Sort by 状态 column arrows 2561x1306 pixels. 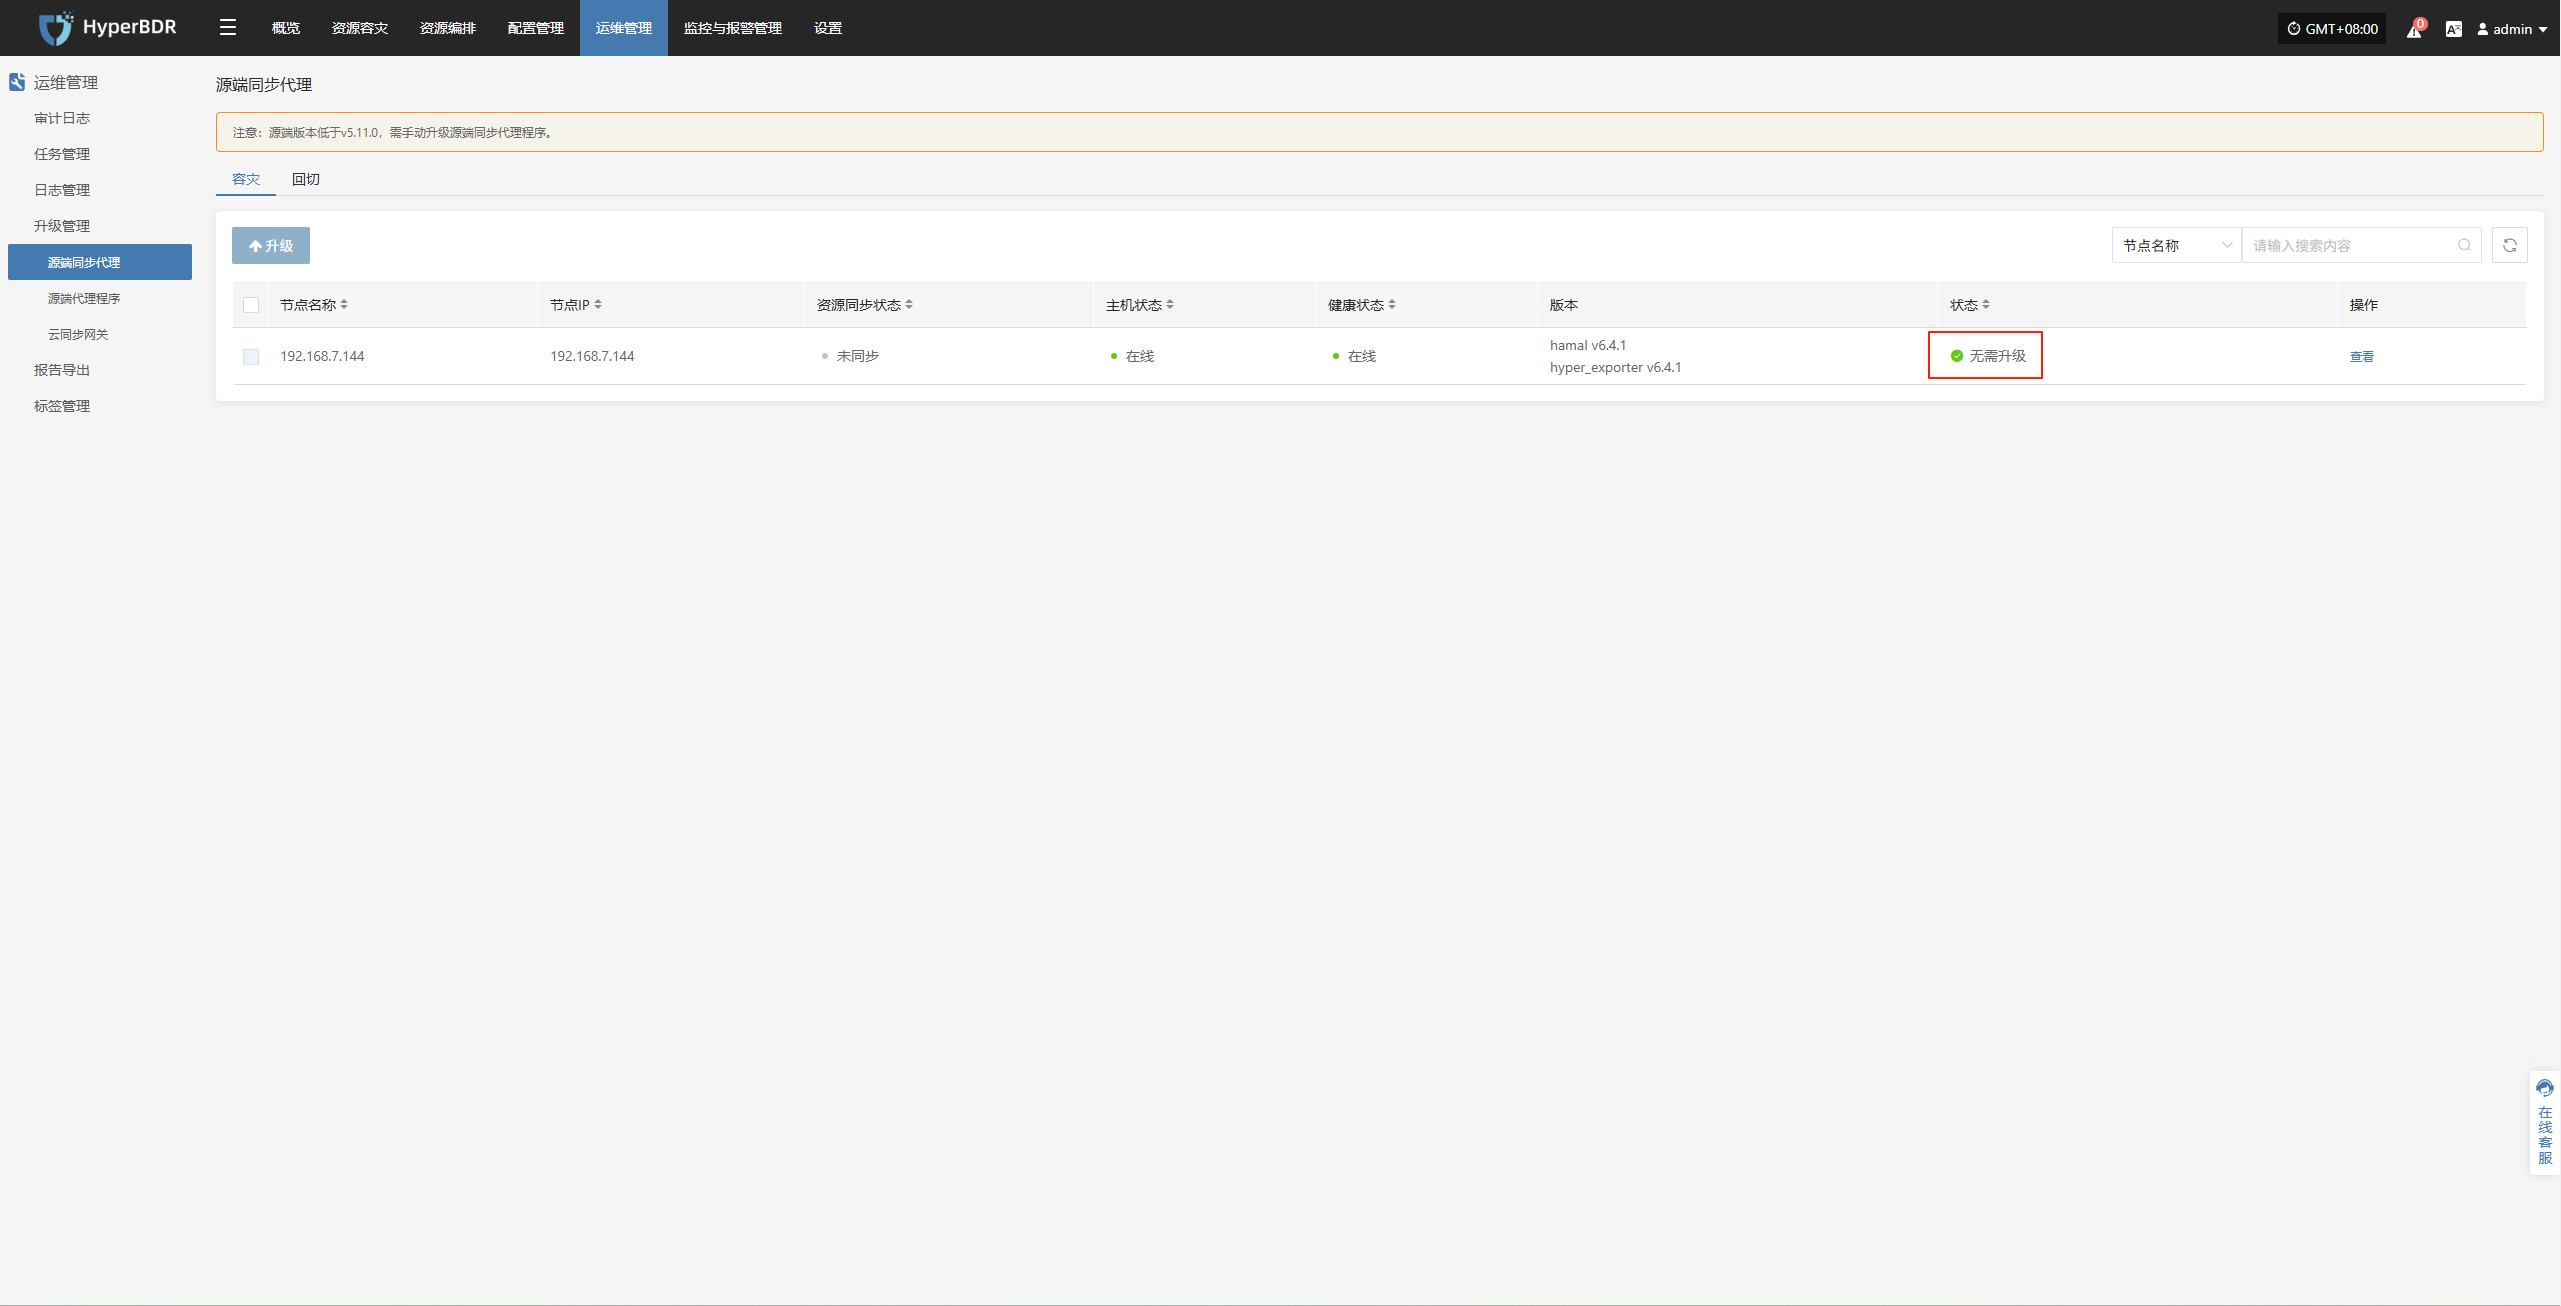pyautogui.click(x=1986, y=305)
